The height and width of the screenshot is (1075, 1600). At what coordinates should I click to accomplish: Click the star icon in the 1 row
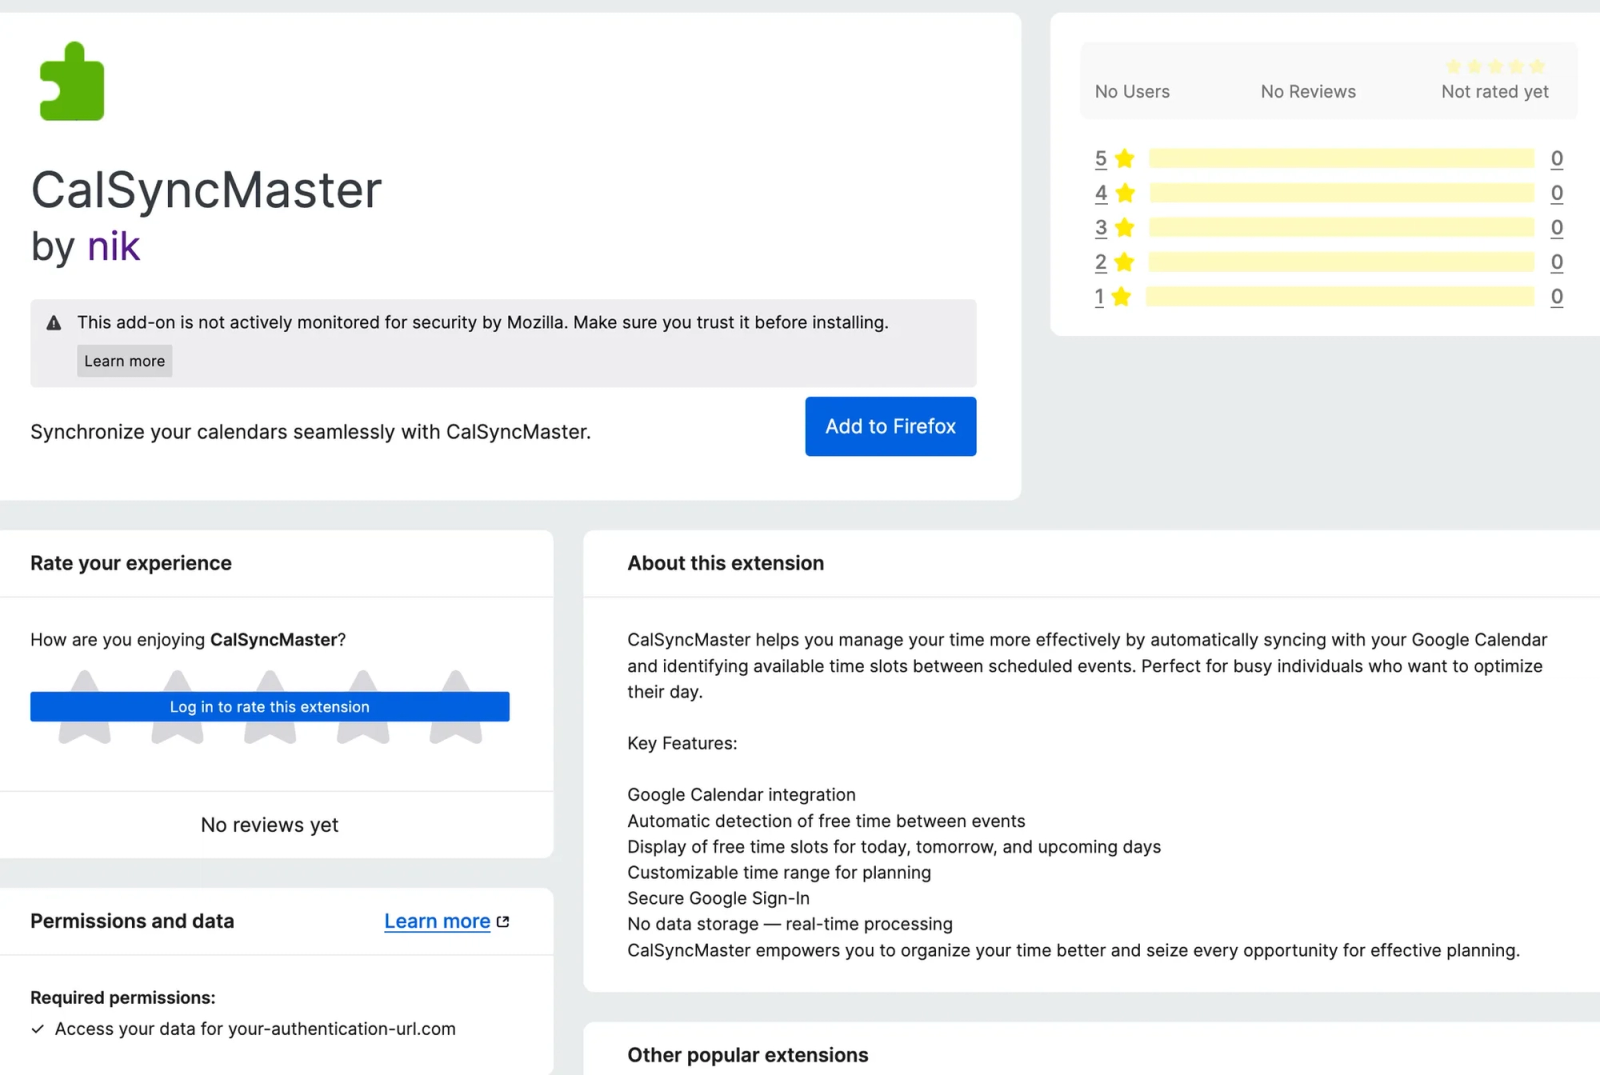pos(1122,296)
